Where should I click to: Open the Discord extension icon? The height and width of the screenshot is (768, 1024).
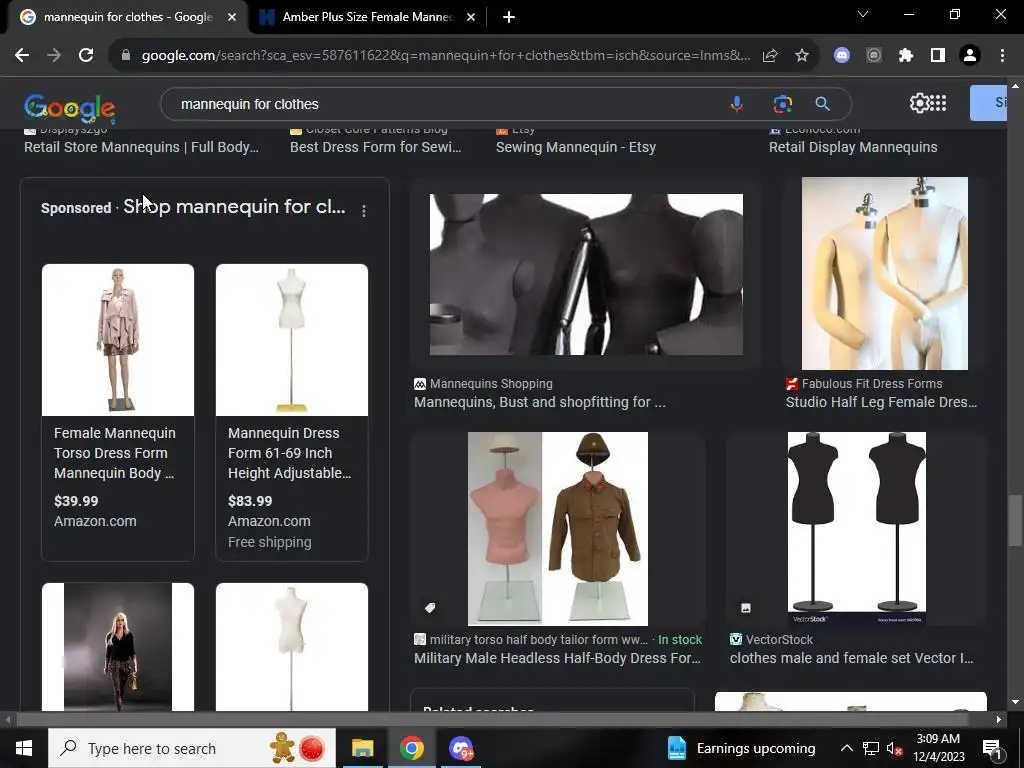click(x=842, y=56)
